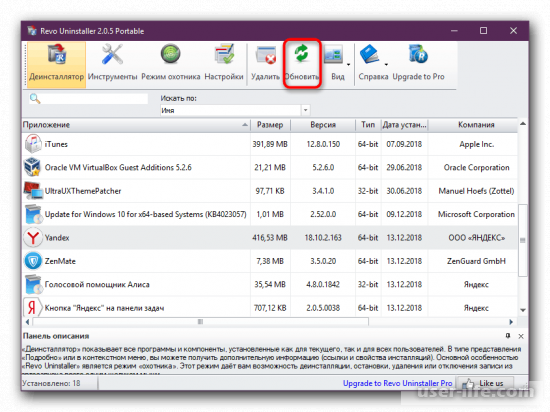This screenshot has width=550, height=412.
Task: Click the 391,89 MB size cell
Action: tap(270, 144)
